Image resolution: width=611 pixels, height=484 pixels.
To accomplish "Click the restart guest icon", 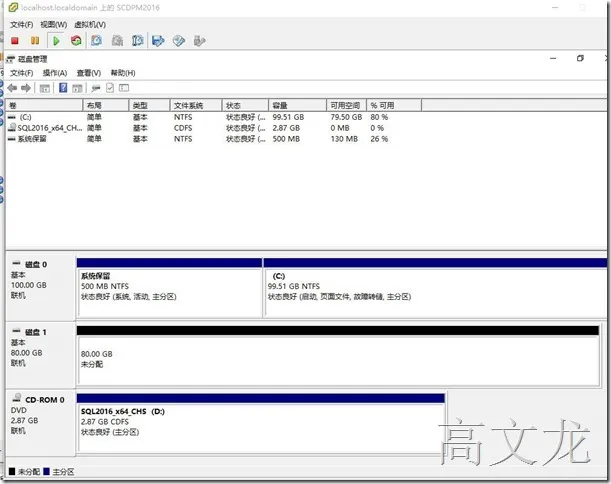I will click(76, 41).
